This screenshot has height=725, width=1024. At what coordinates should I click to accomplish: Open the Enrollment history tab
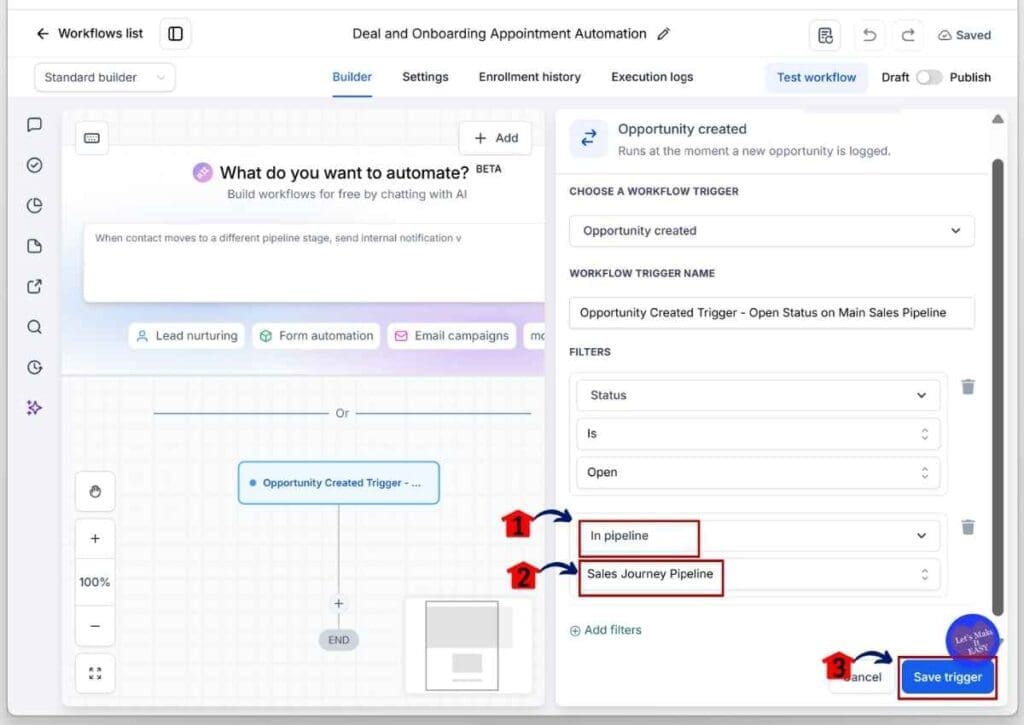530,77
